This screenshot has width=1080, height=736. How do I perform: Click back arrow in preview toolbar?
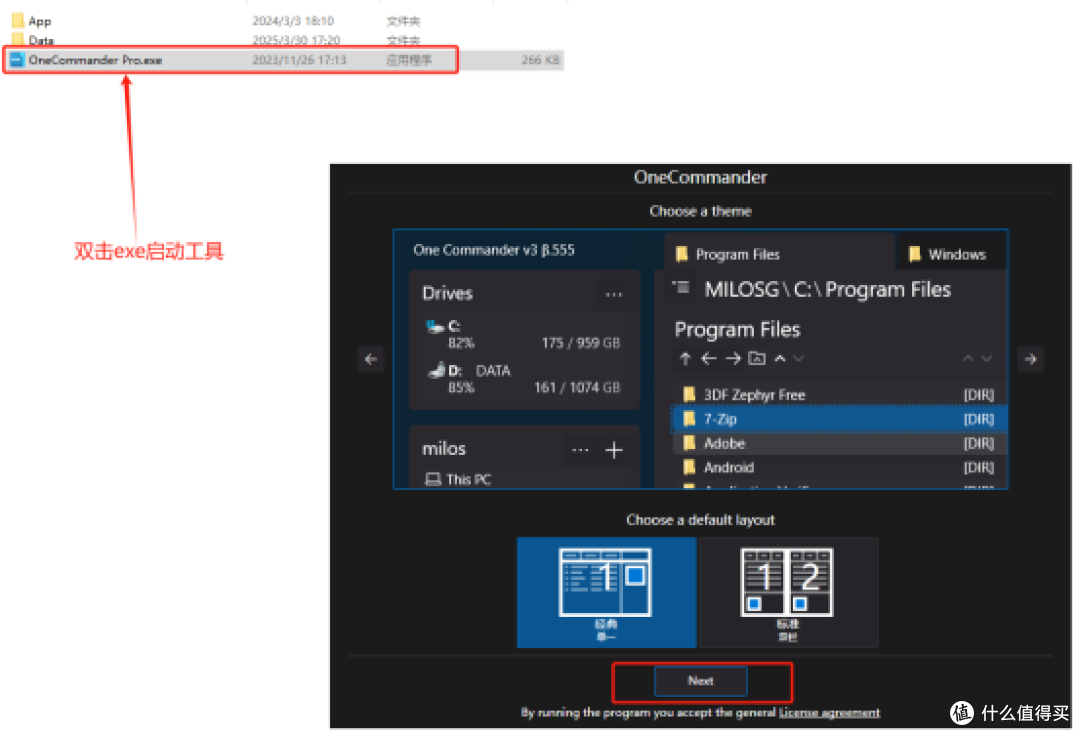pyautogui.click(x=709, y=358)
